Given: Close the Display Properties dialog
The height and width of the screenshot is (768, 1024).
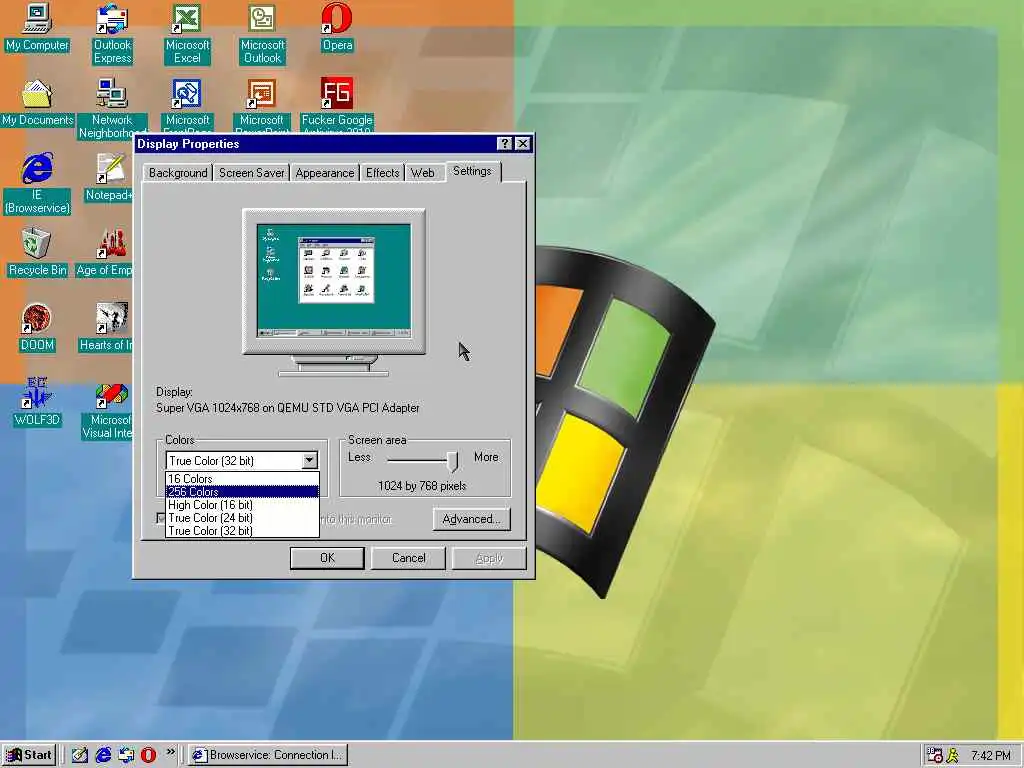Looking at the screenshot, I should coord(522,144).
